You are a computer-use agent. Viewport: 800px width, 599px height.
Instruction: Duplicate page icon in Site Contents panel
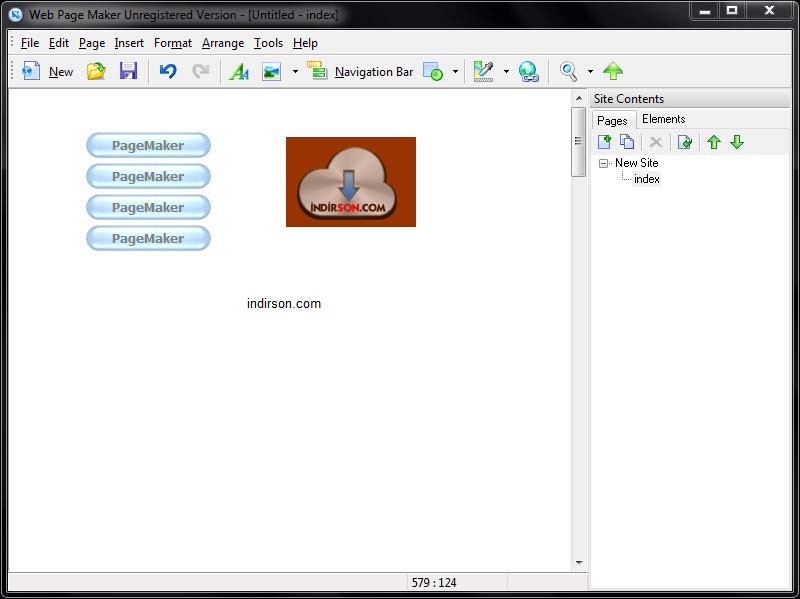(x=627, y=142)
